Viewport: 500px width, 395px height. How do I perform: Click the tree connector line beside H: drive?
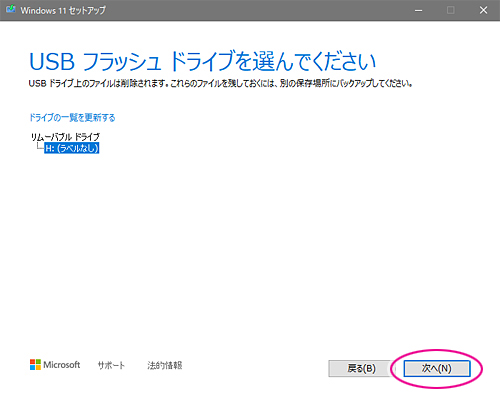point(40,146)
